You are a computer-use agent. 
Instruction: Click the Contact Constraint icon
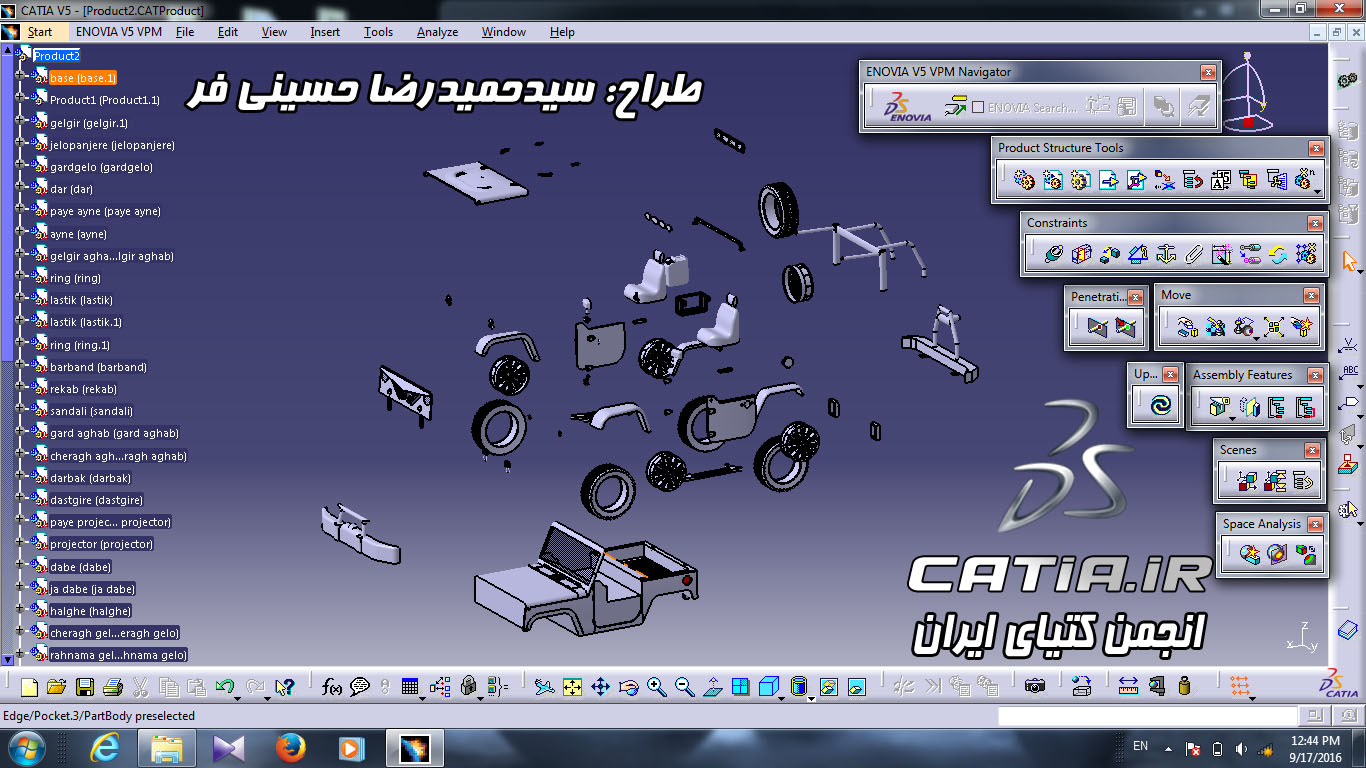[1081, 254]
